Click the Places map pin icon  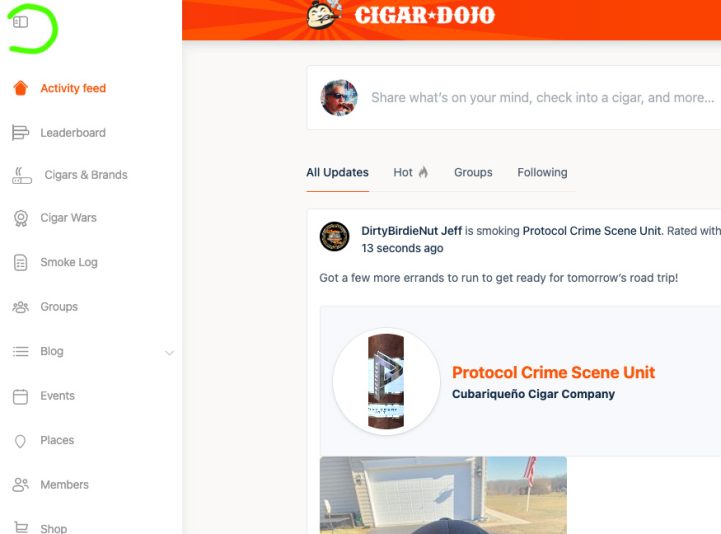20,441
